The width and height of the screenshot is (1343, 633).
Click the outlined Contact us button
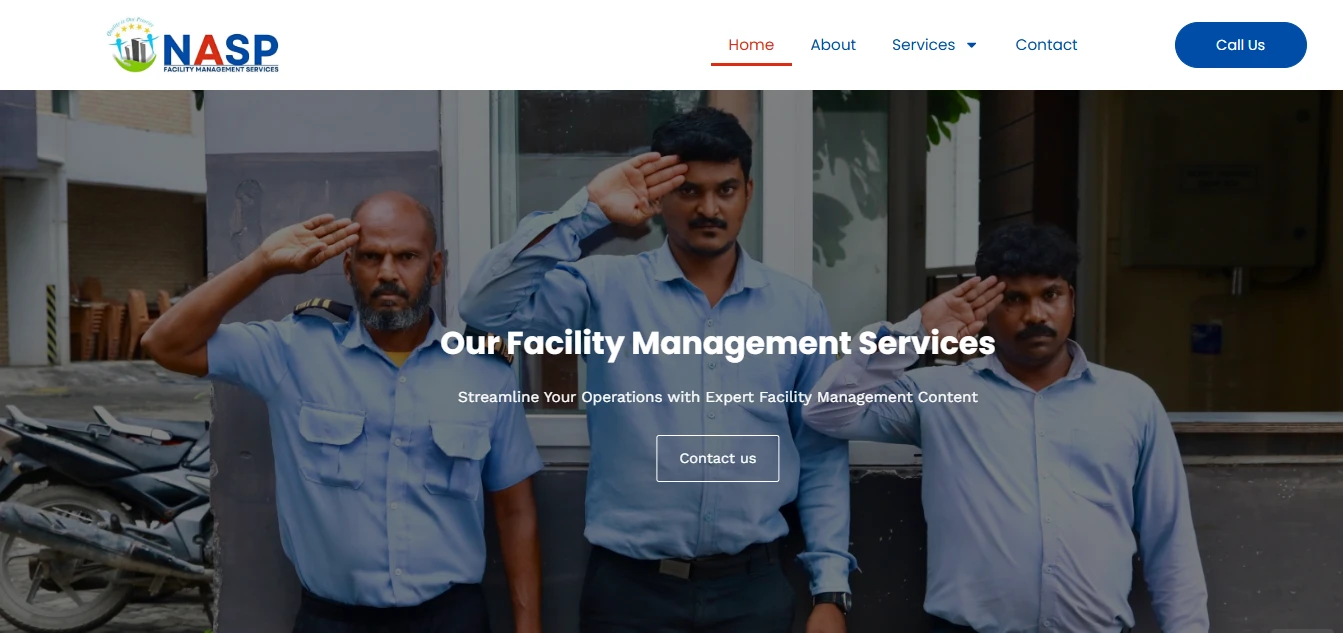[x=717, y=458]
